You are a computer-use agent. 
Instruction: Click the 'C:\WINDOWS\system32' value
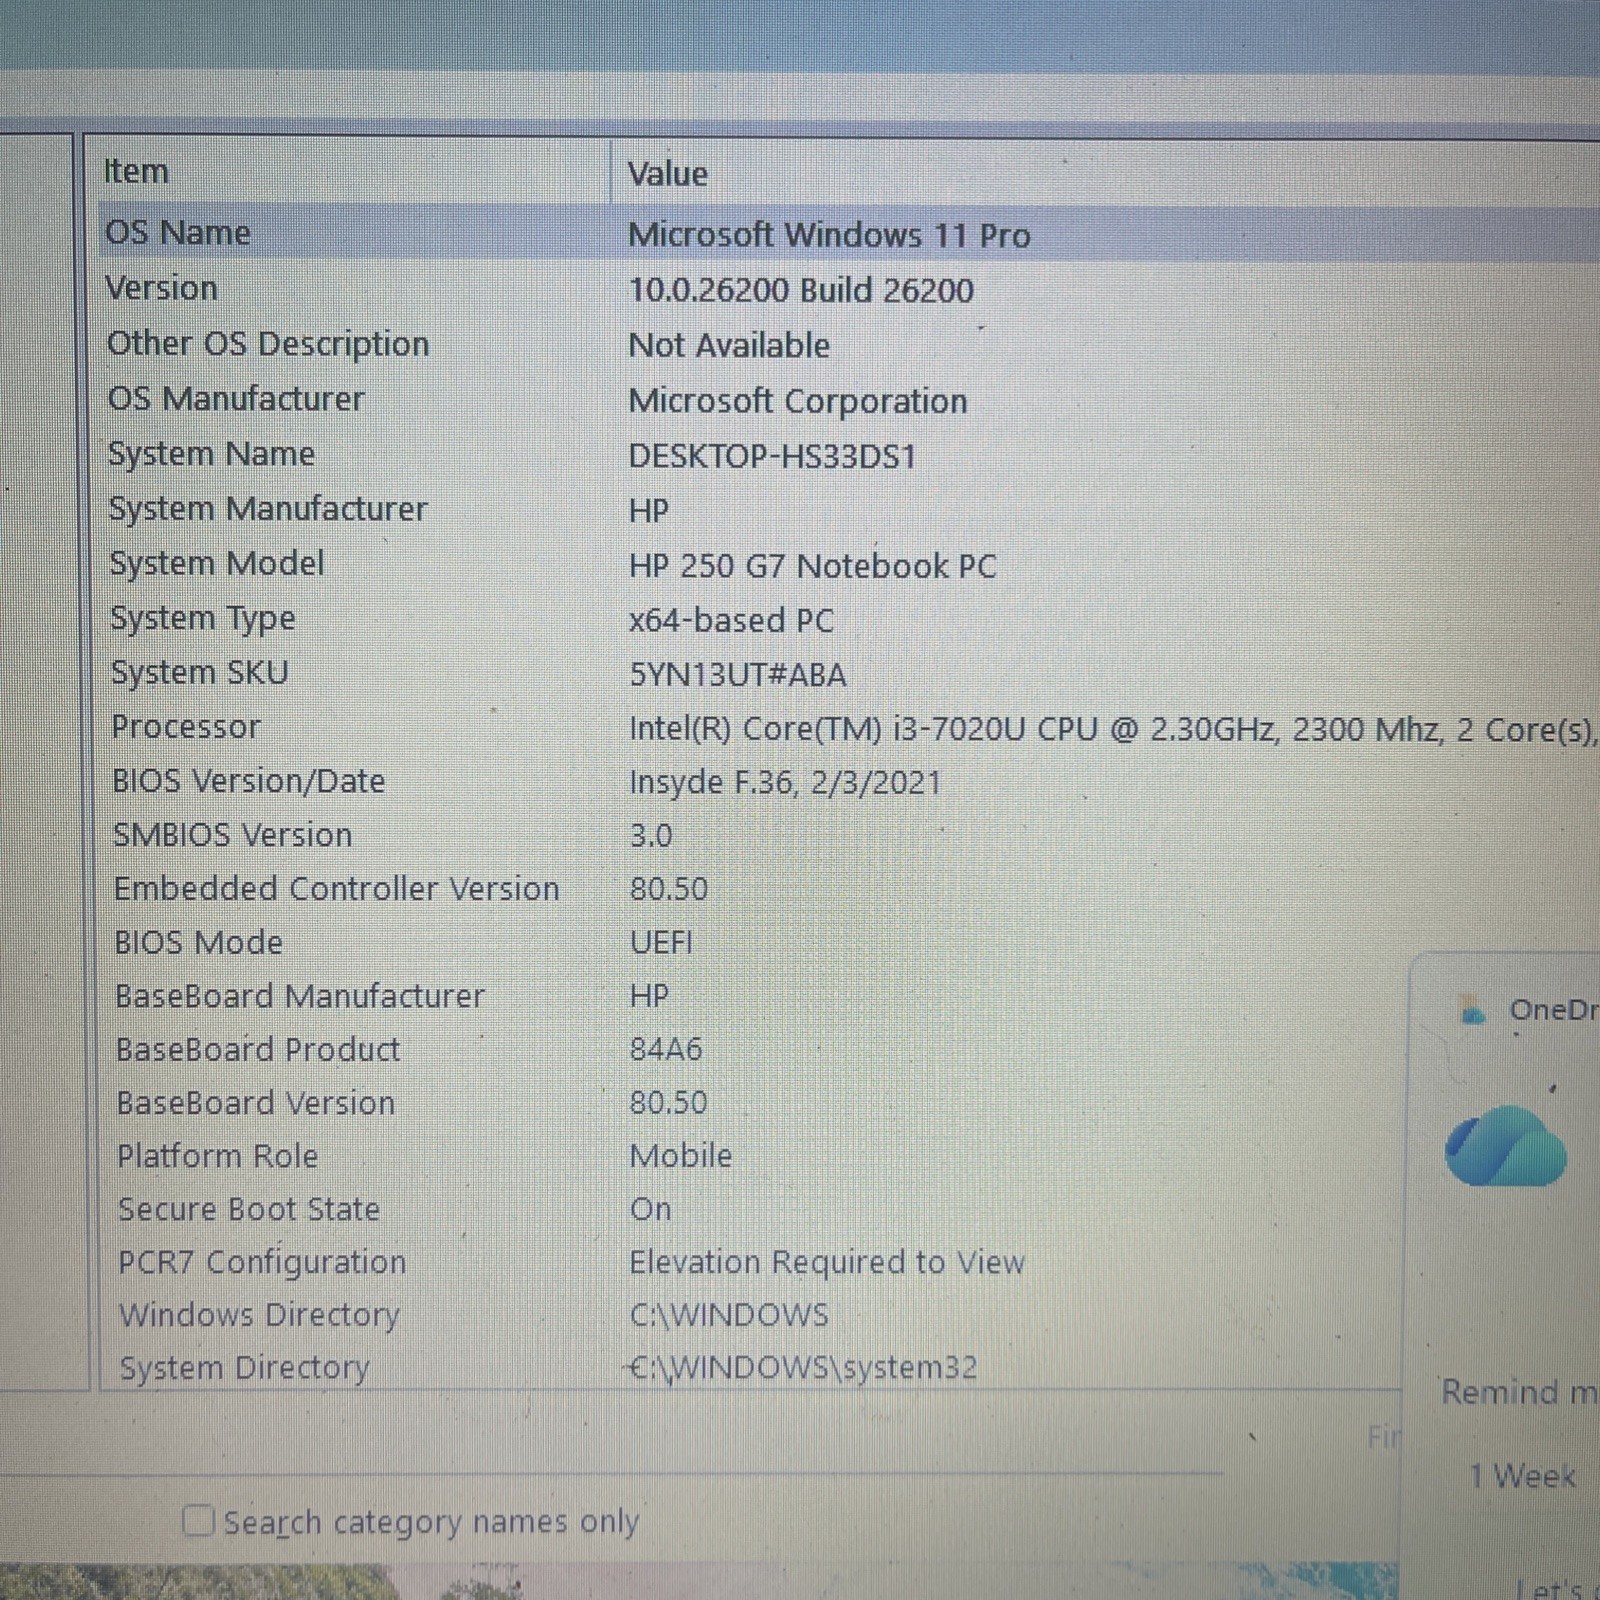(803, 1368)
